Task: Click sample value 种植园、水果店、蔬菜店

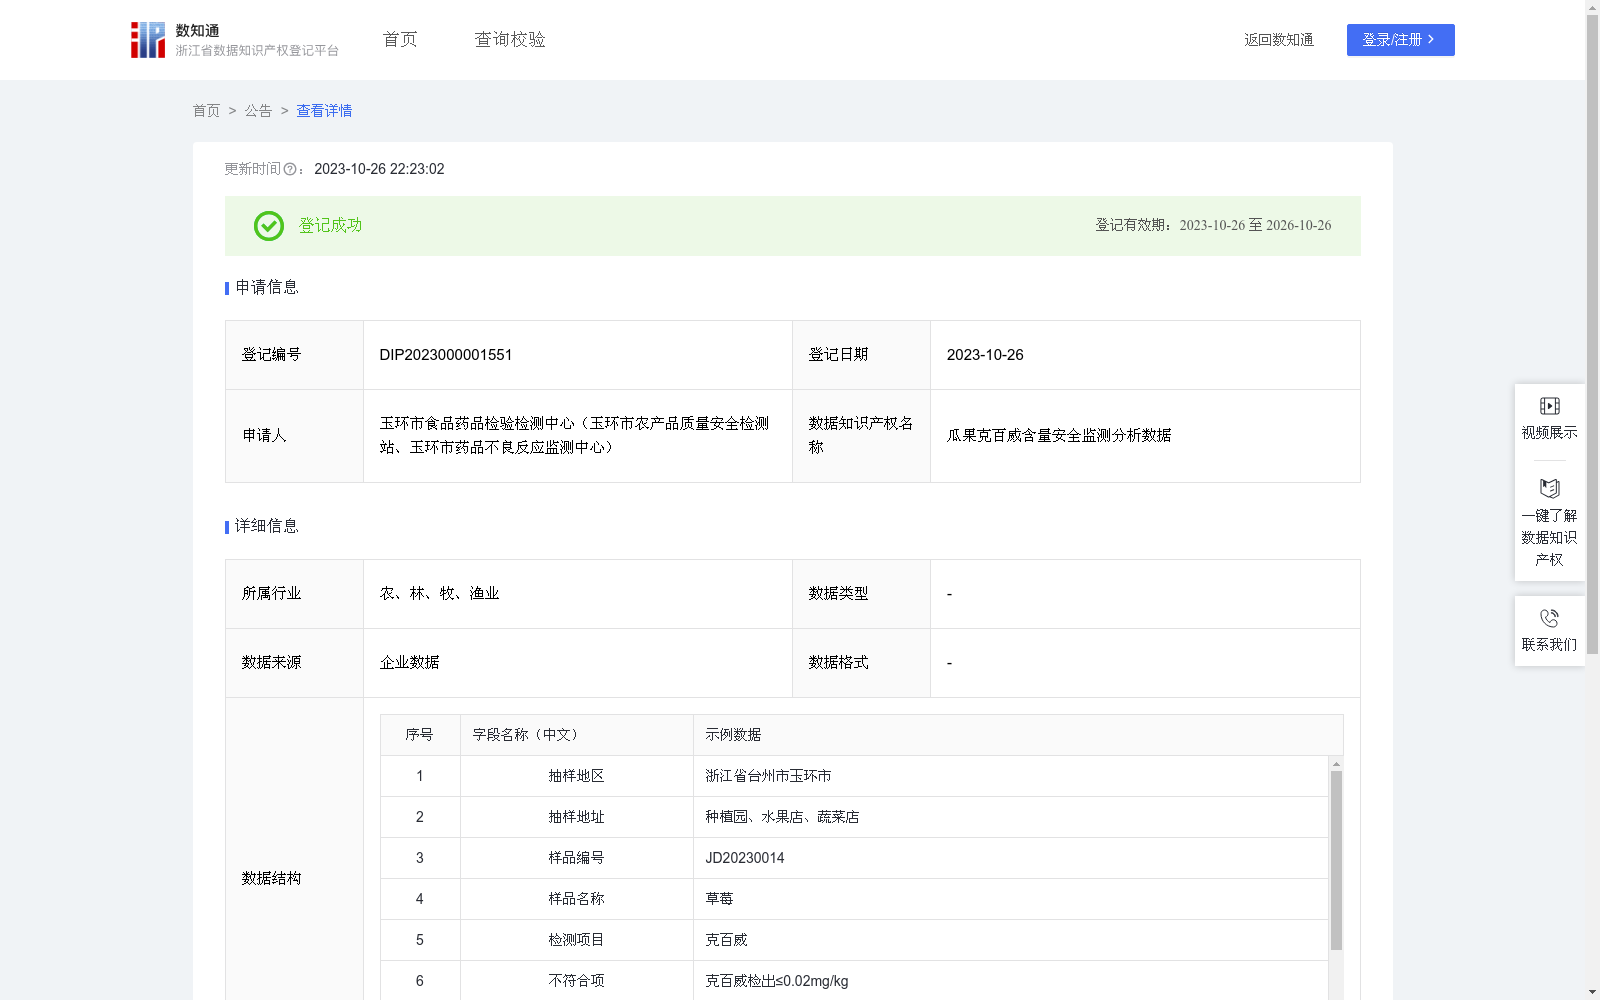Action: tap(782, 817)
